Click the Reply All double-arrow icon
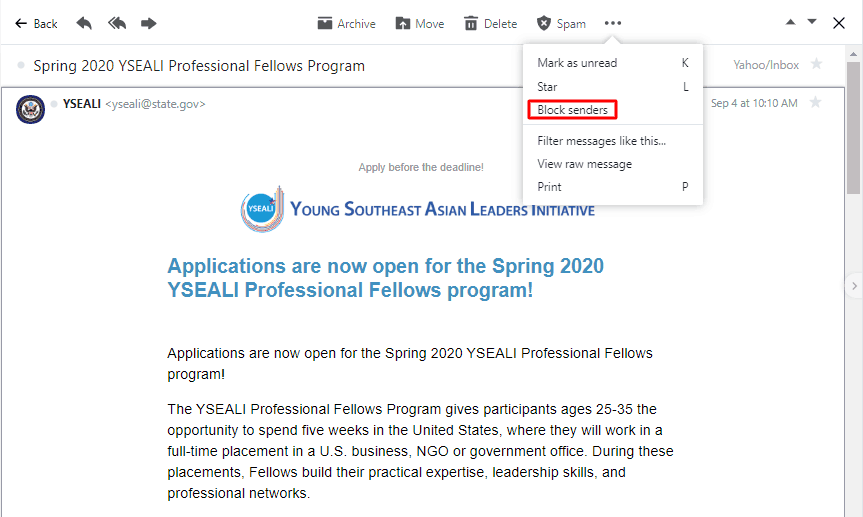 pos(117,23)
